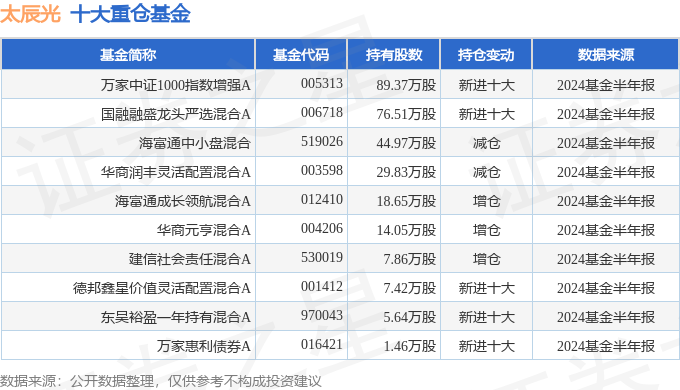Select fund 德邦鑫星价值灵活配置混合A
This screenshot has height=390, width=680.
click(x=162, y=288)
